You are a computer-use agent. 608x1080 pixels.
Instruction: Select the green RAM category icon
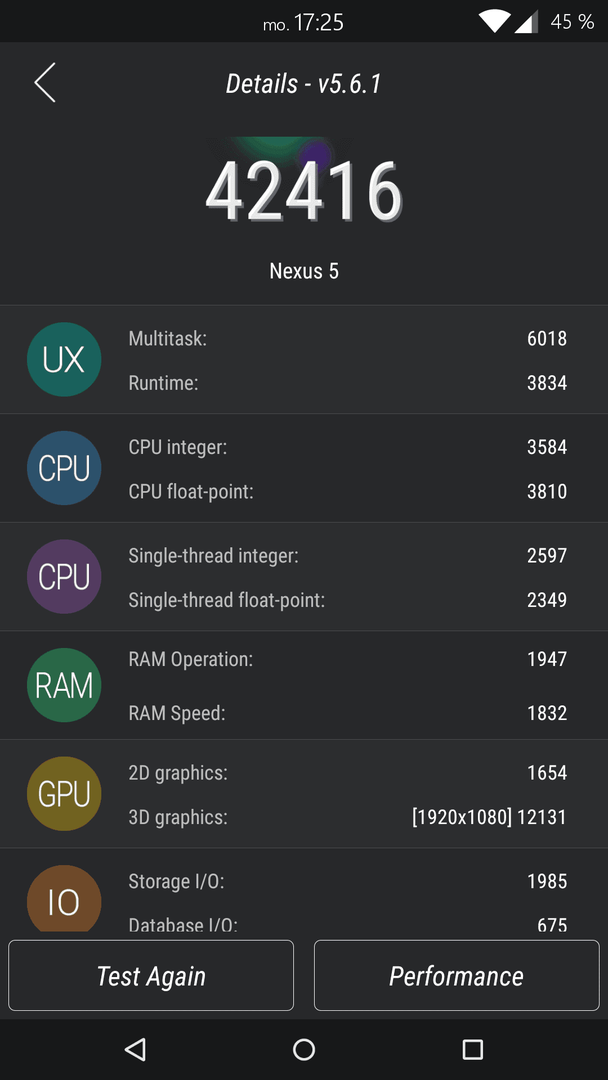64,685
